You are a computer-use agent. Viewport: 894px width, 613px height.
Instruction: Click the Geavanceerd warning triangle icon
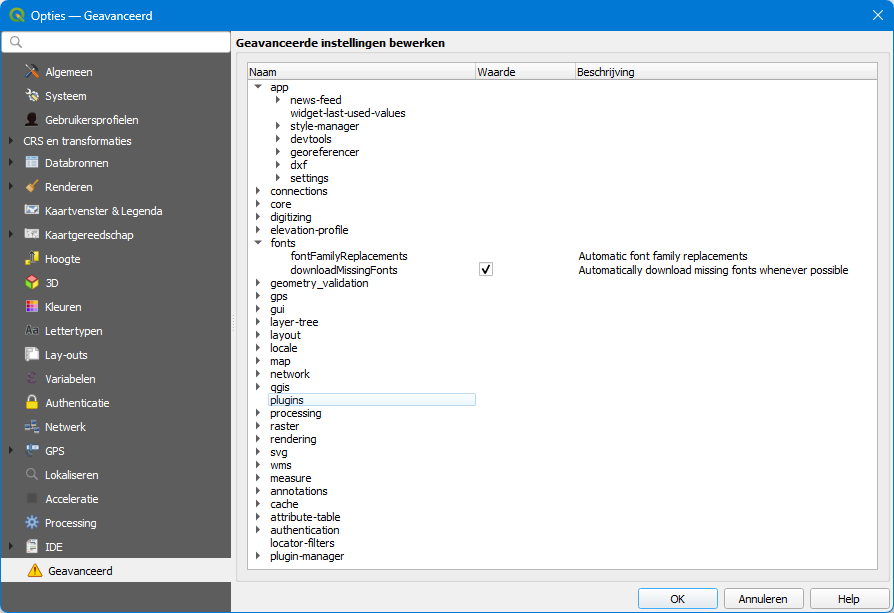[x=35, y=570]
